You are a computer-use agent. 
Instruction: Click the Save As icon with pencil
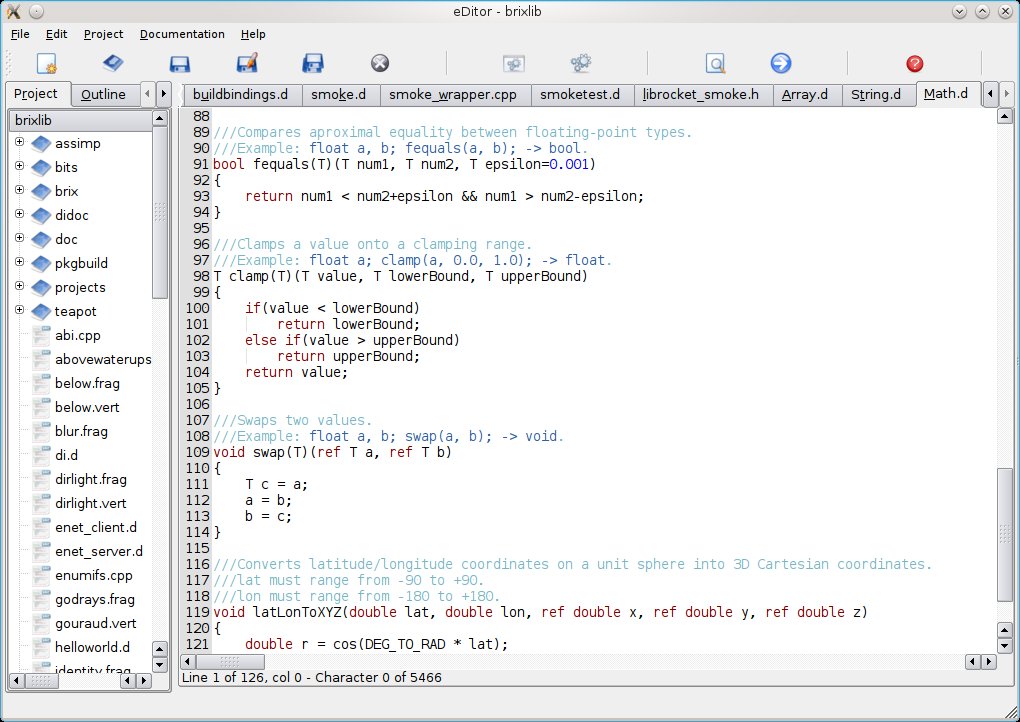pos(247,64)
